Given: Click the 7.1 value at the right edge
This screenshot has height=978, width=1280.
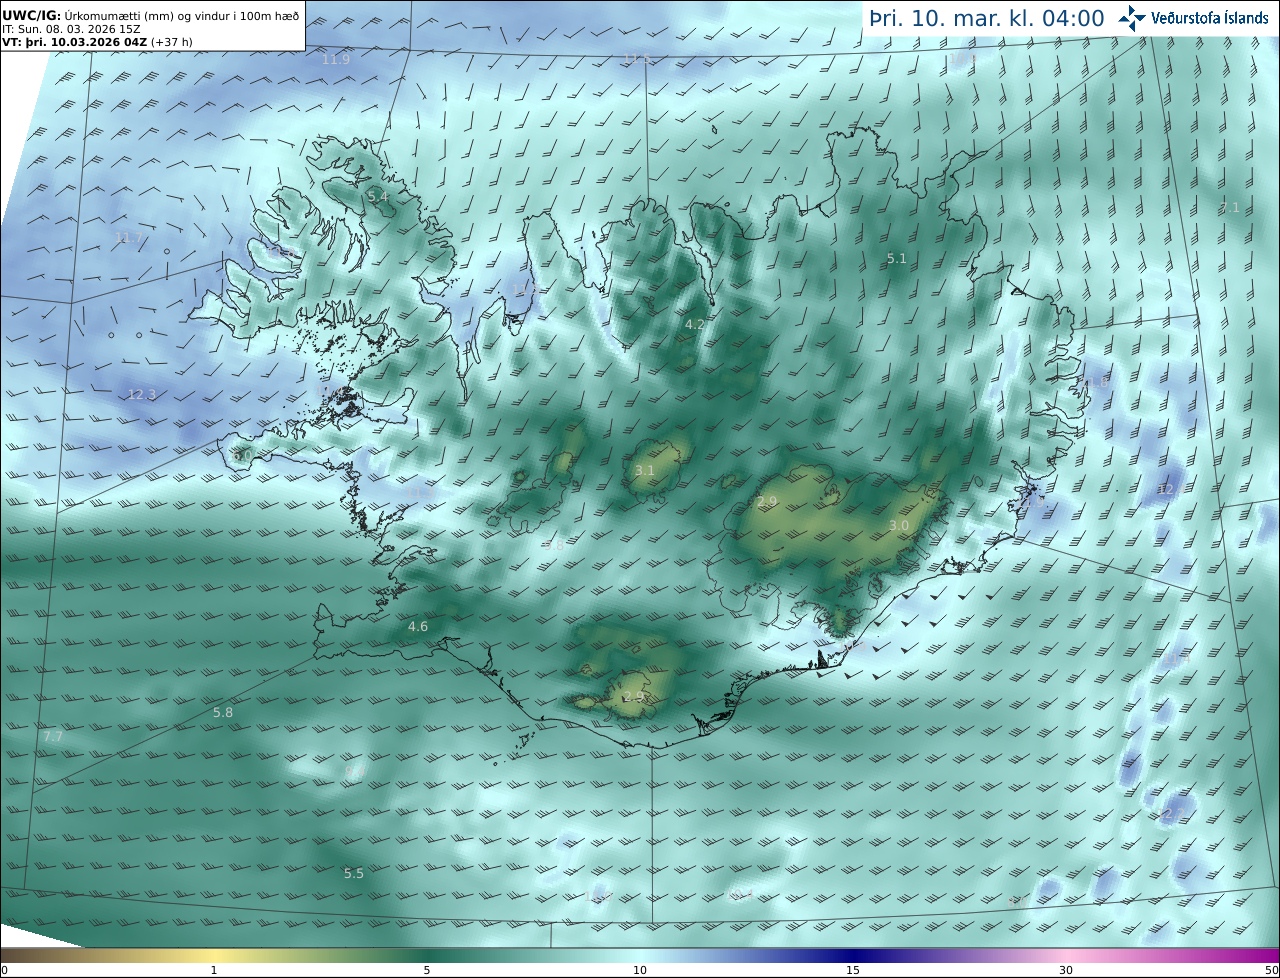Looking at the screenshot, I should [1230, 208].
